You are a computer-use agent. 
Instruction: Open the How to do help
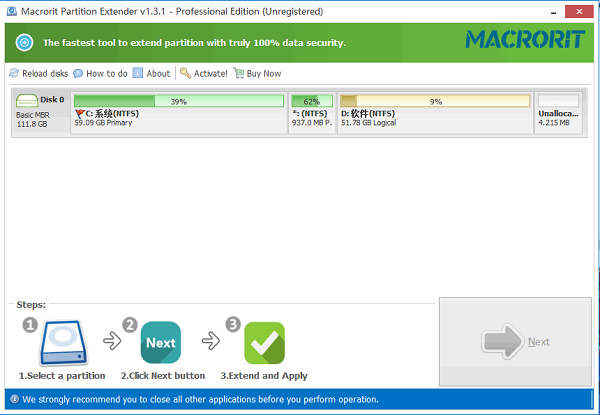(x=100, y=73)
